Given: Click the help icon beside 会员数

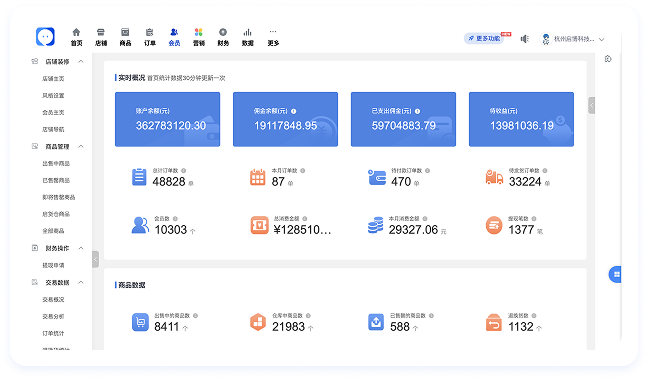Looking at the screenshot, I should click(175, 218).
